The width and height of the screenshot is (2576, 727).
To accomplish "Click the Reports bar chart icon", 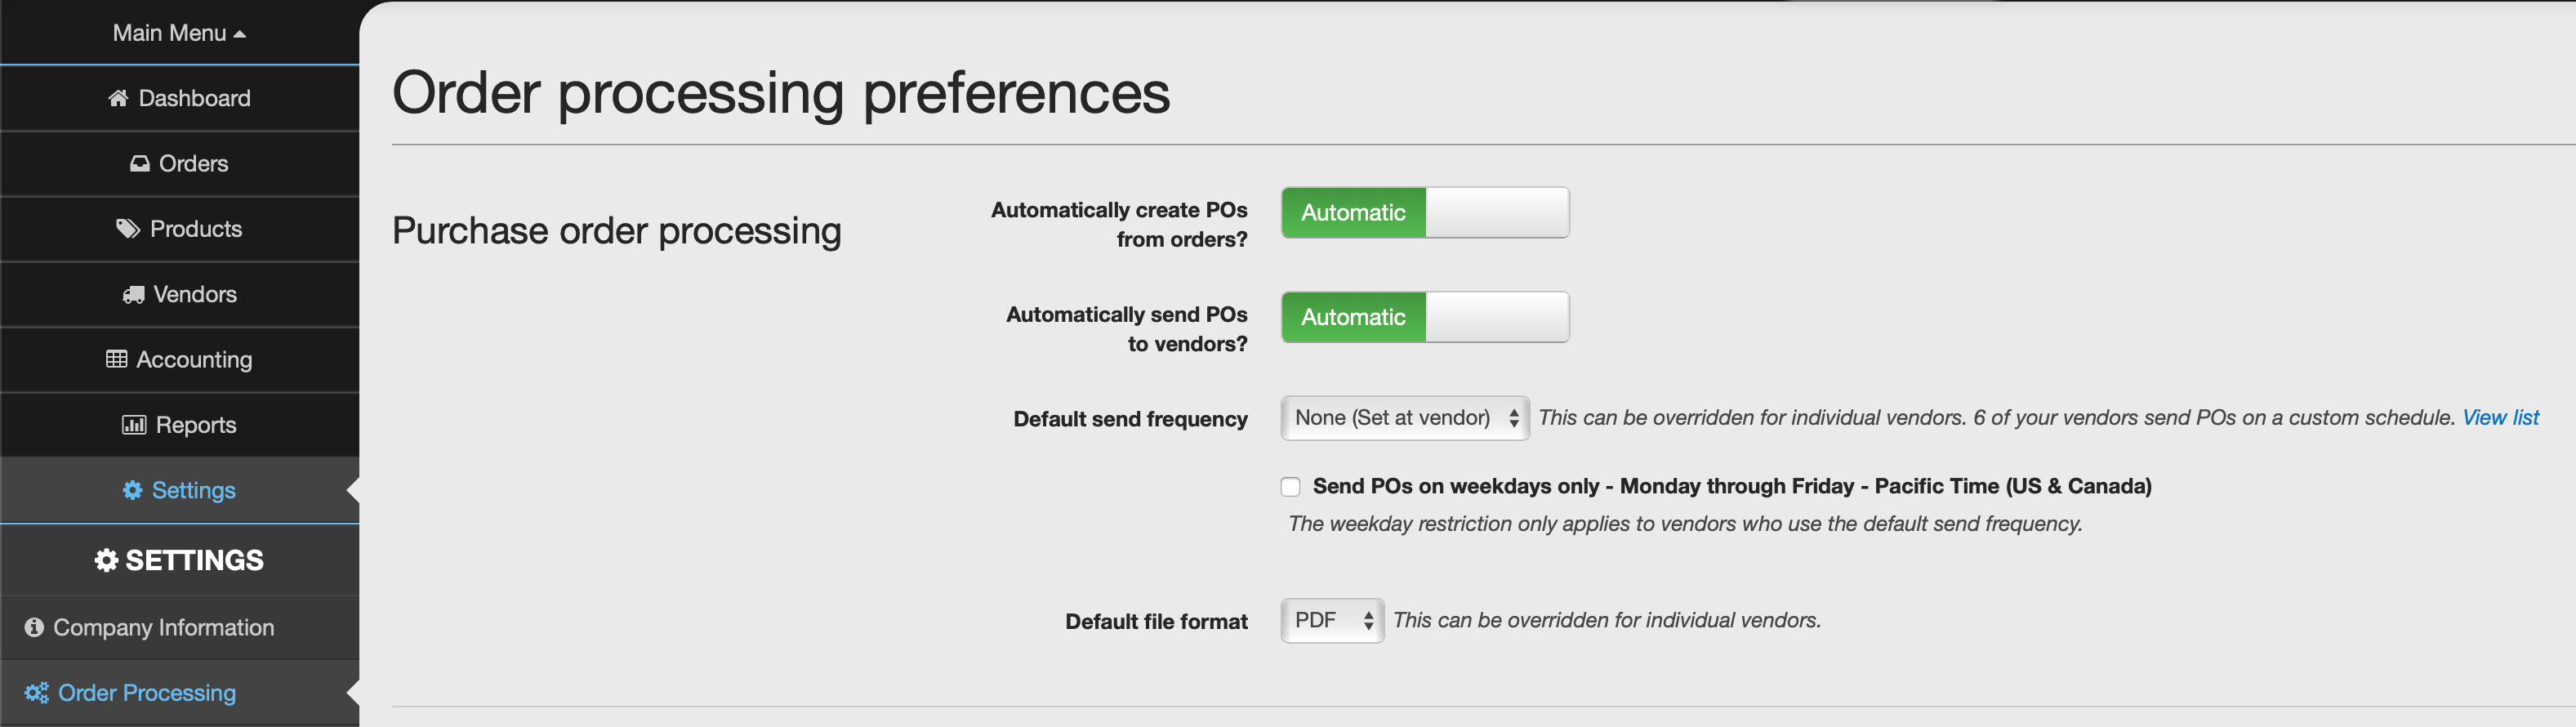I will [134, 425].
